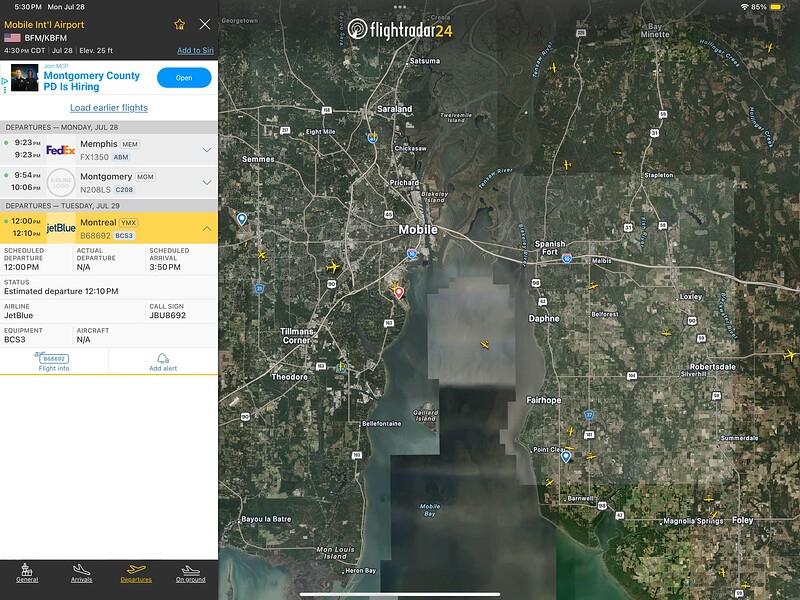Tap the scheduled arrival 3:50 PM value
The image size is (800, 600).
[165, 267]
